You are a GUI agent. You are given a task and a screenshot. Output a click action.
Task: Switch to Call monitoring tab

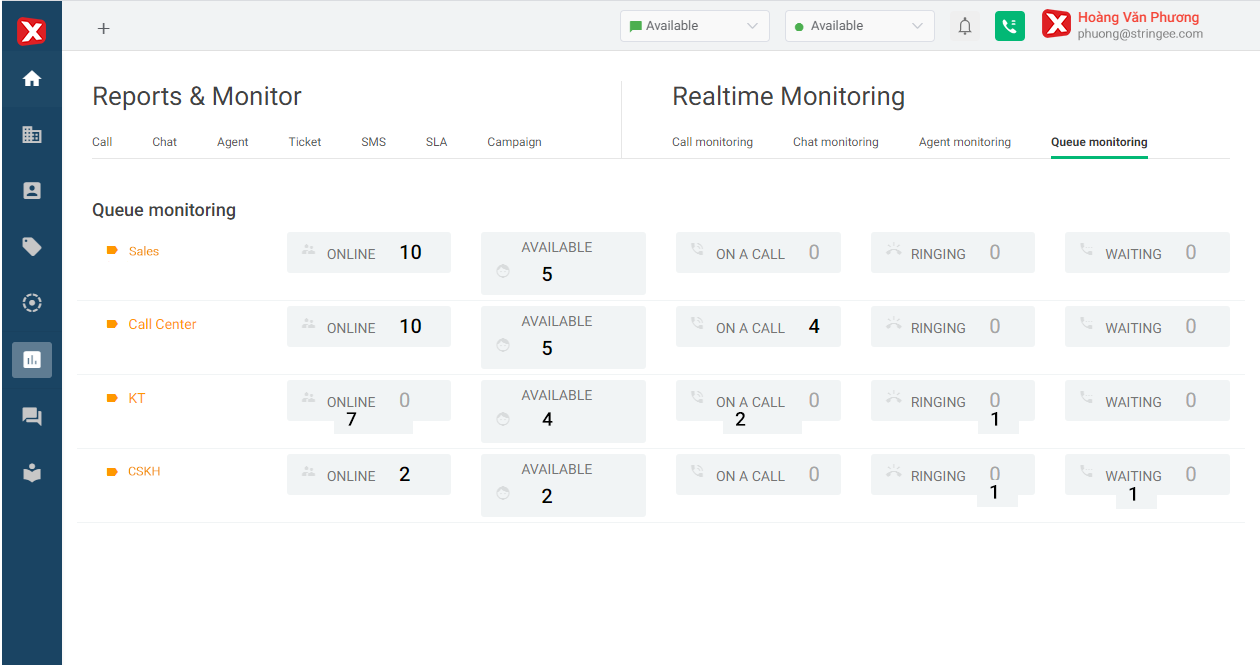[x=712, y=142]
